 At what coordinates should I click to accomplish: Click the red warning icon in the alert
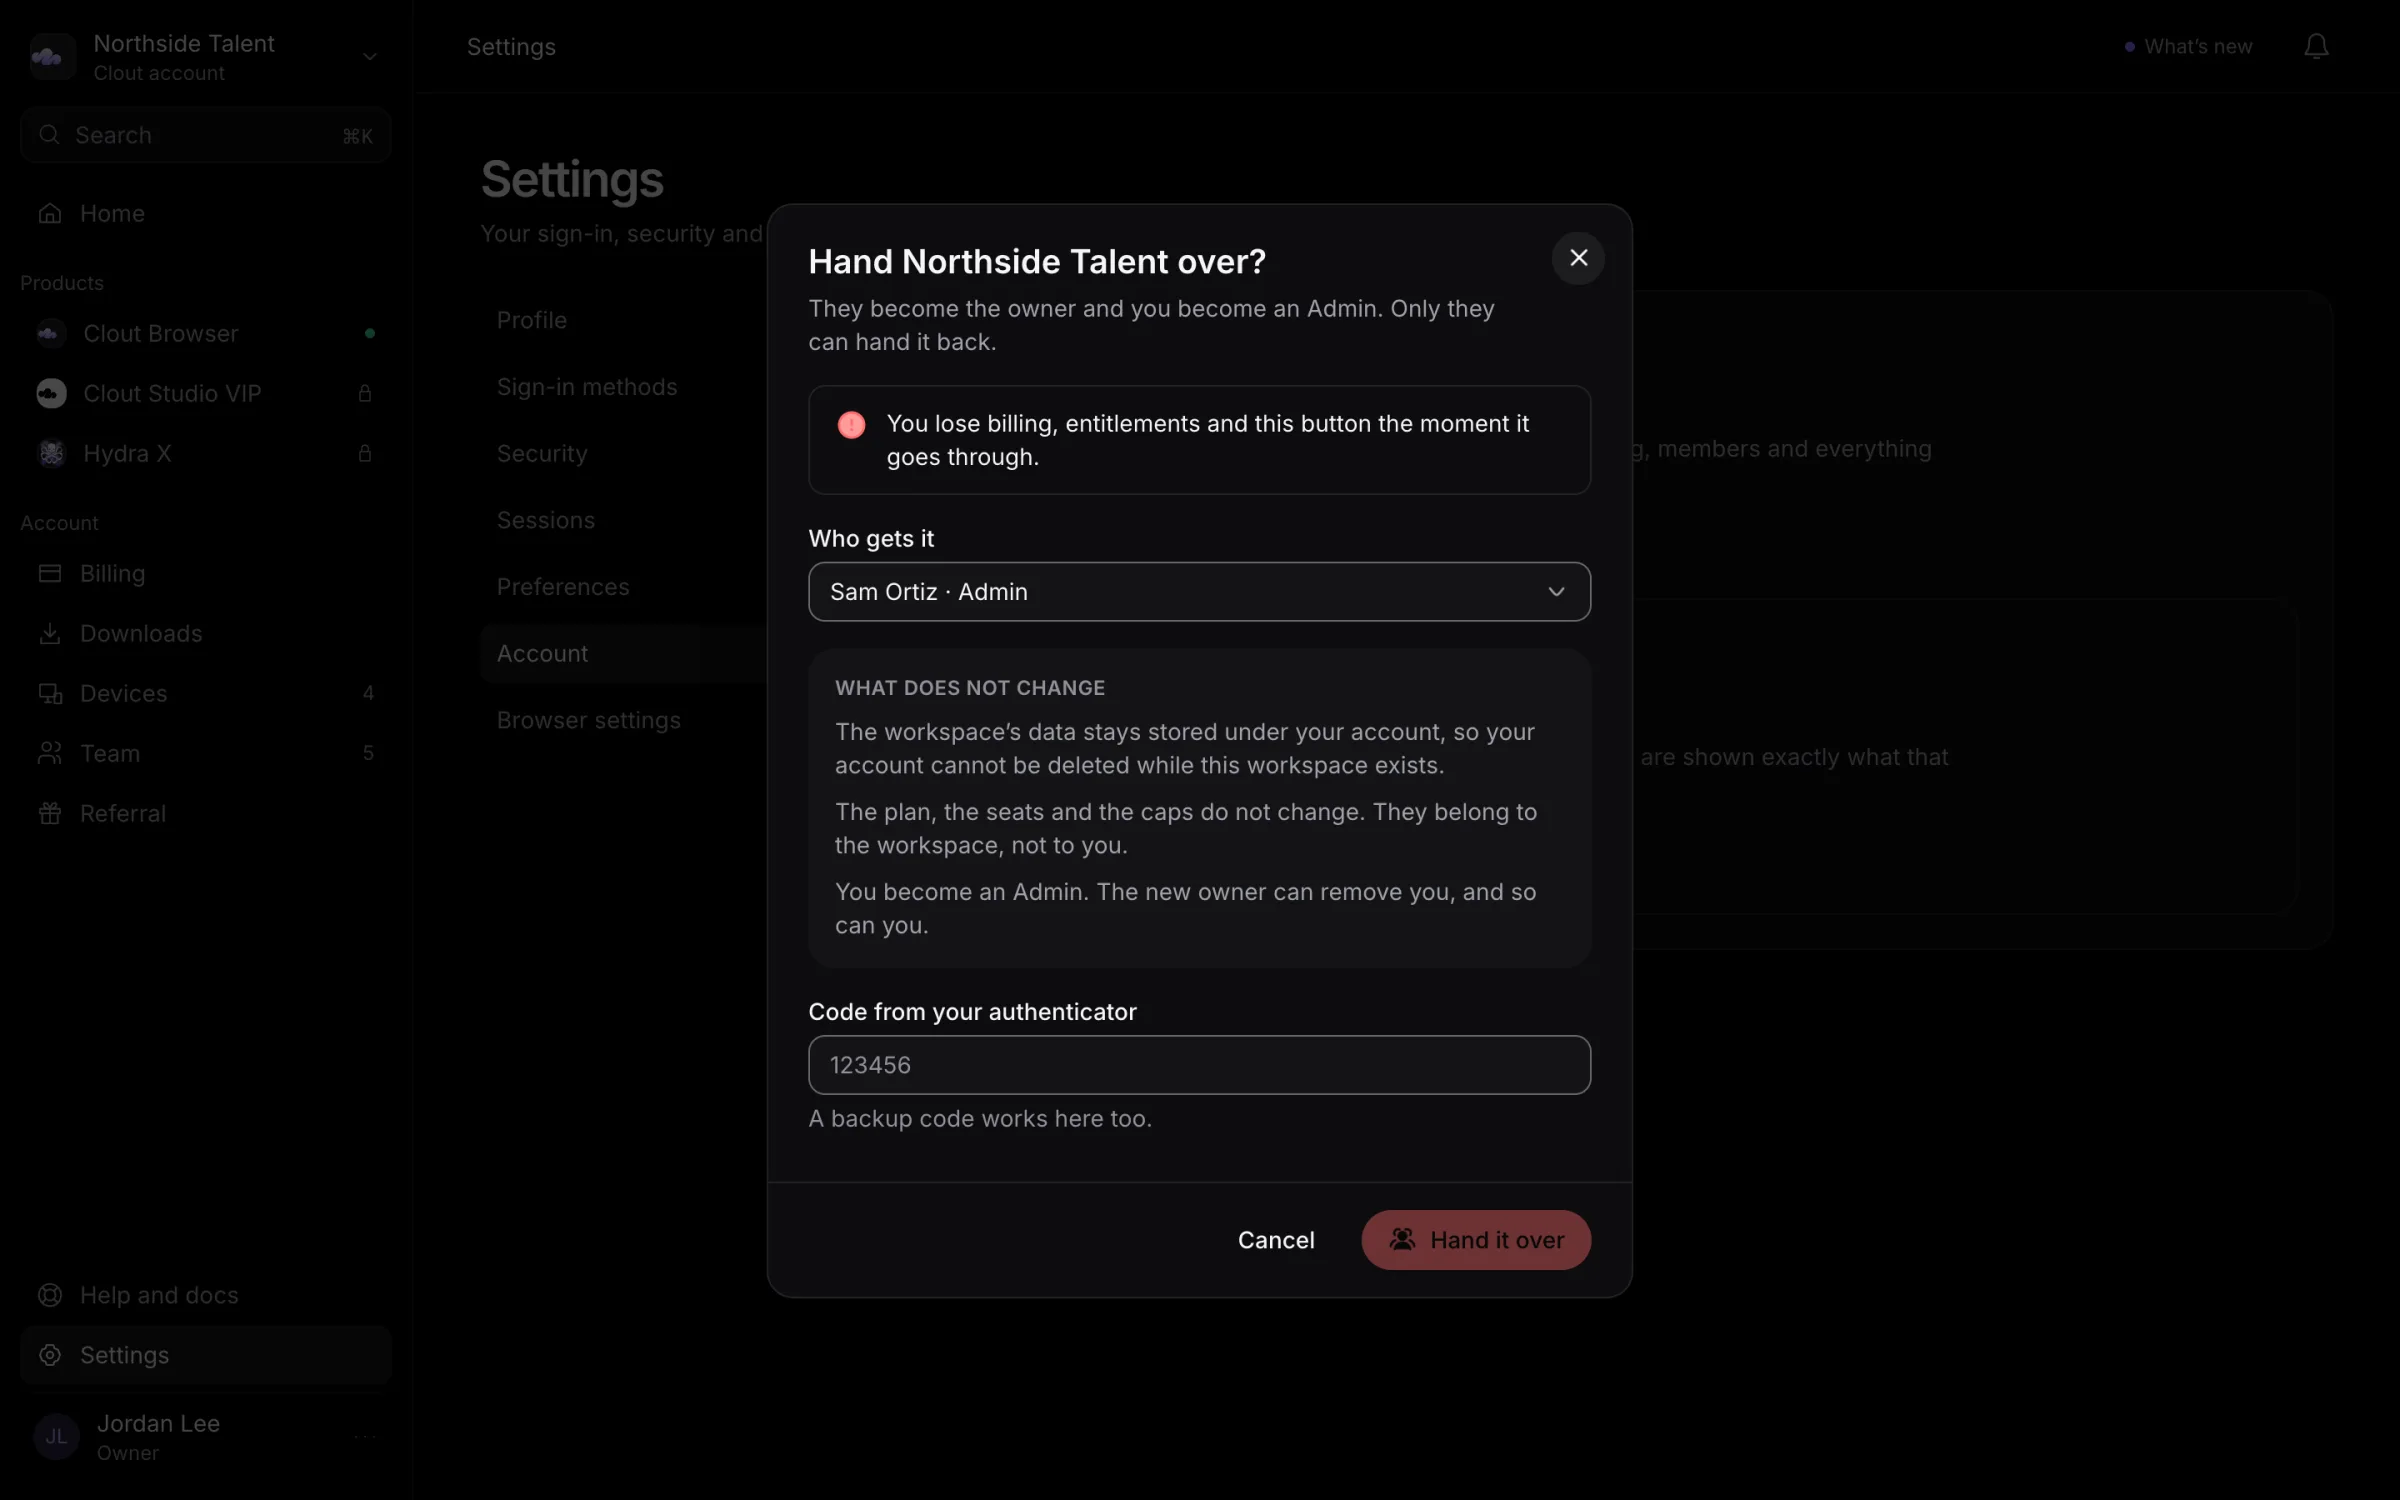coord(851,425)
